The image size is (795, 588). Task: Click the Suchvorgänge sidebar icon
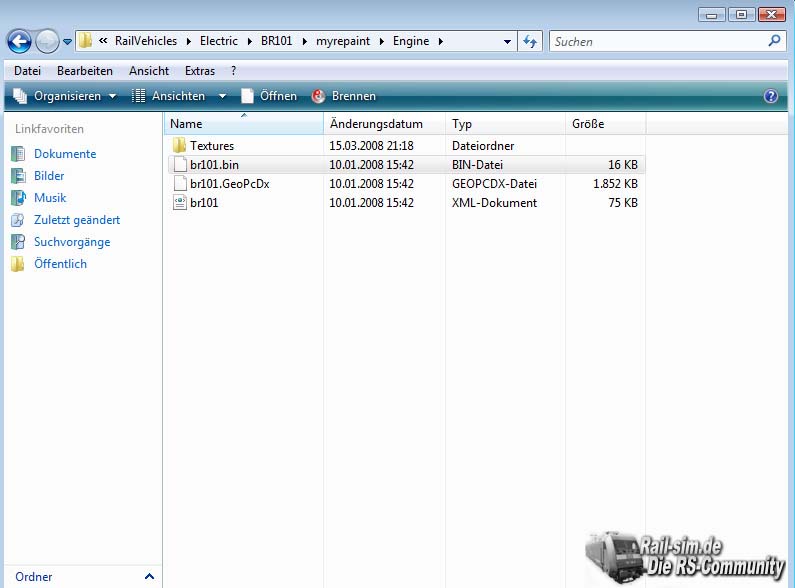click(x=18, y=242)
